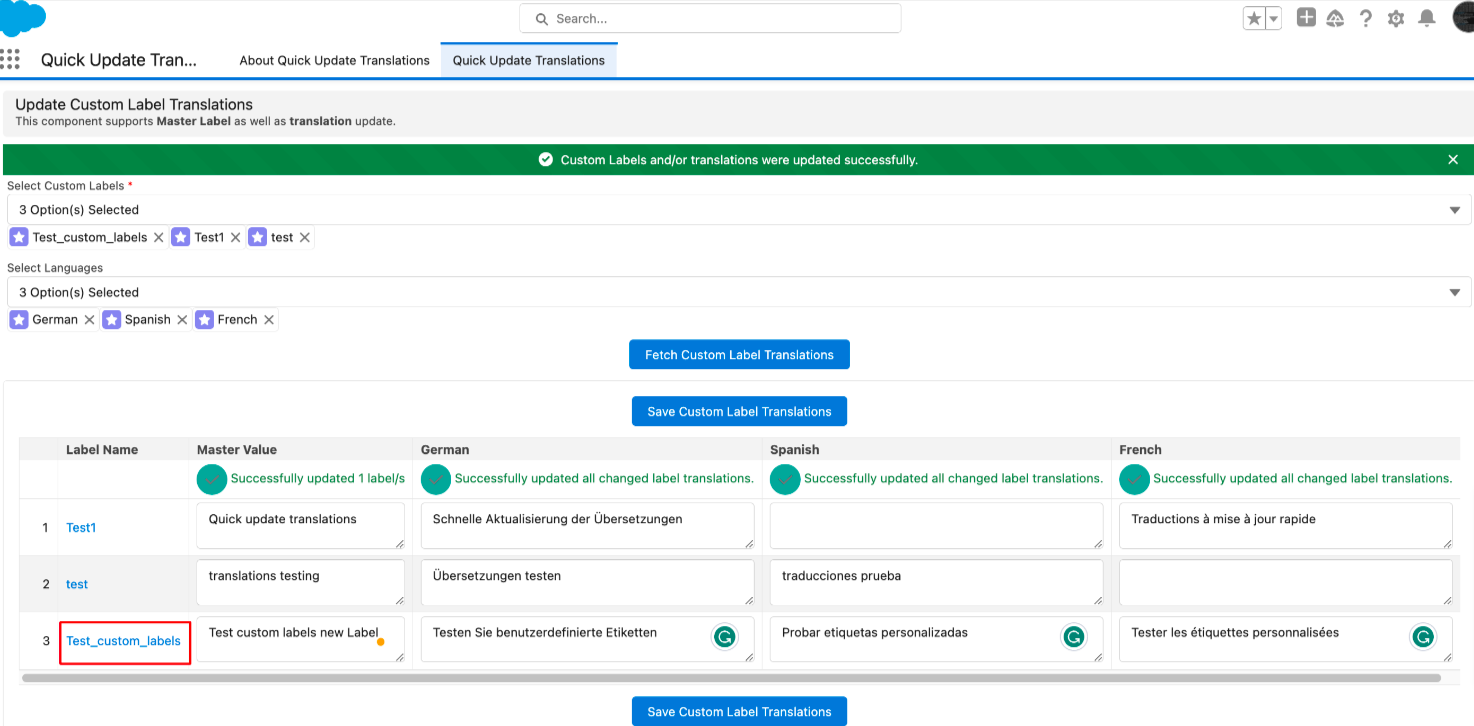Edit Master Value 'translations testing' field

click(301, 583)
